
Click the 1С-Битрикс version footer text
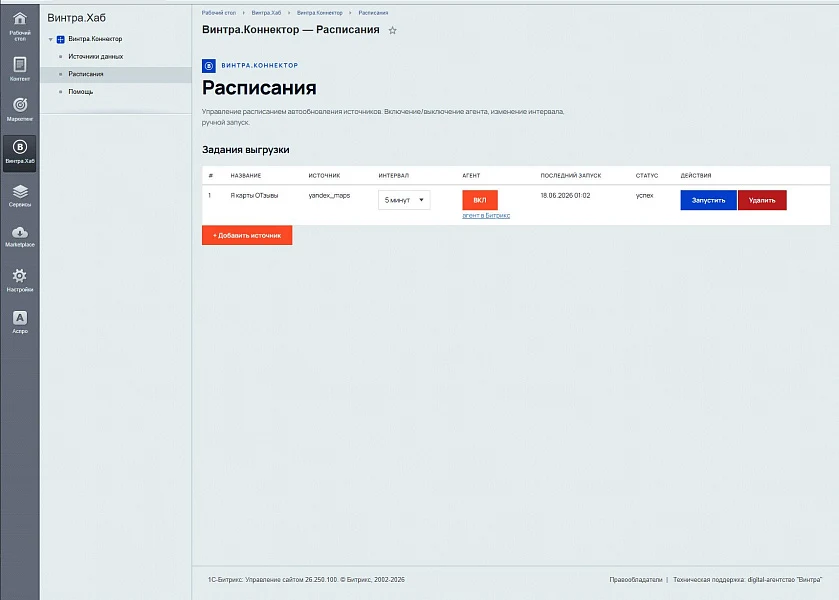(306, 580)
